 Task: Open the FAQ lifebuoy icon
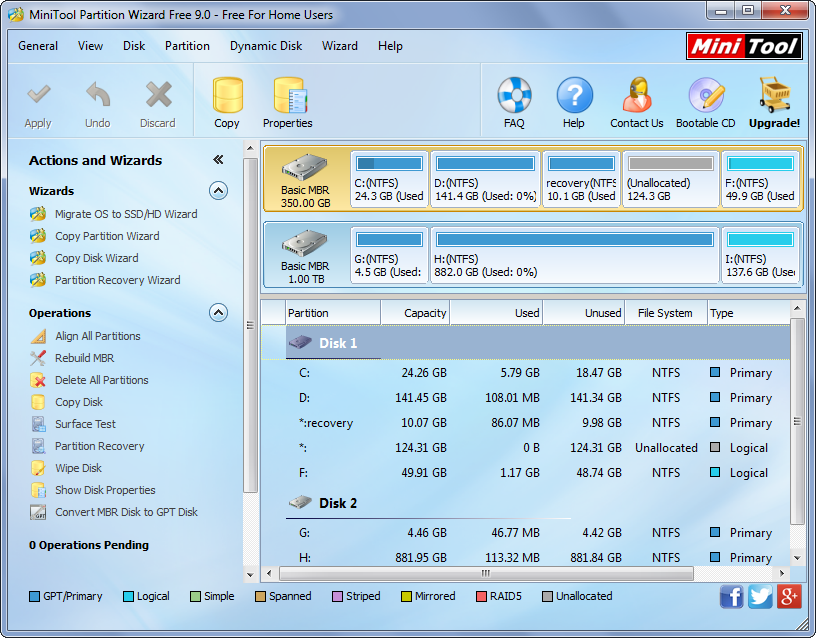coord(514,95)
